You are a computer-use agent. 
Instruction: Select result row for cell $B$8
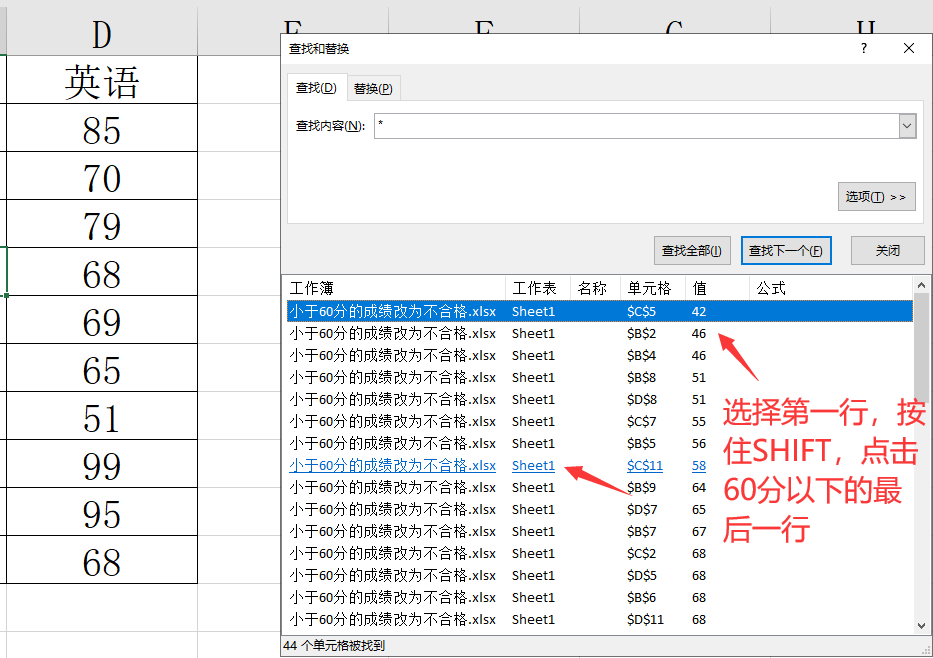[x=599, y=377]
